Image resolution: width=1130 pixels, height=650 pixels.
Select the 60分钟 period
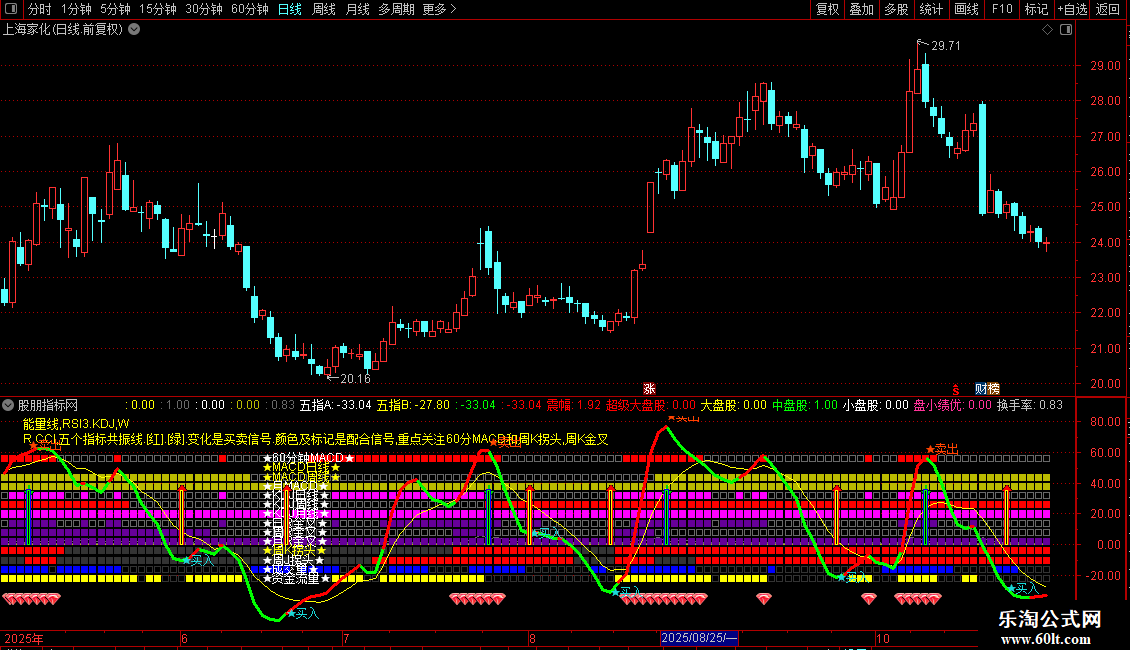point(250,9)
